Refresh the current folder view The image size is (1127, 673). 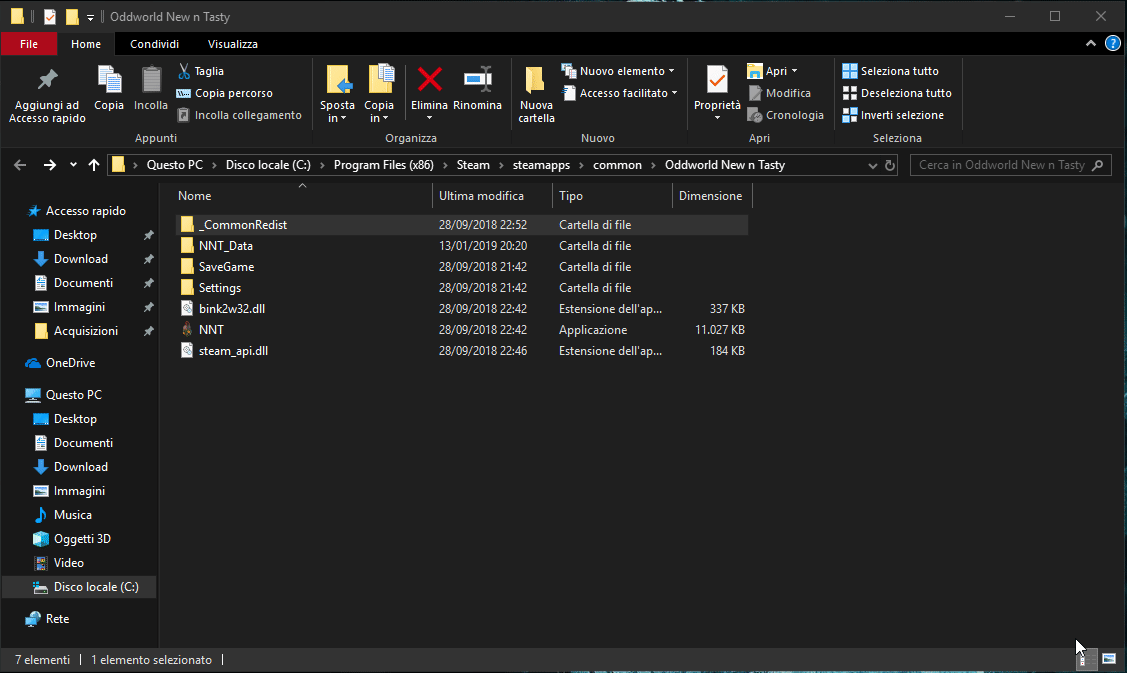[890, 165]
